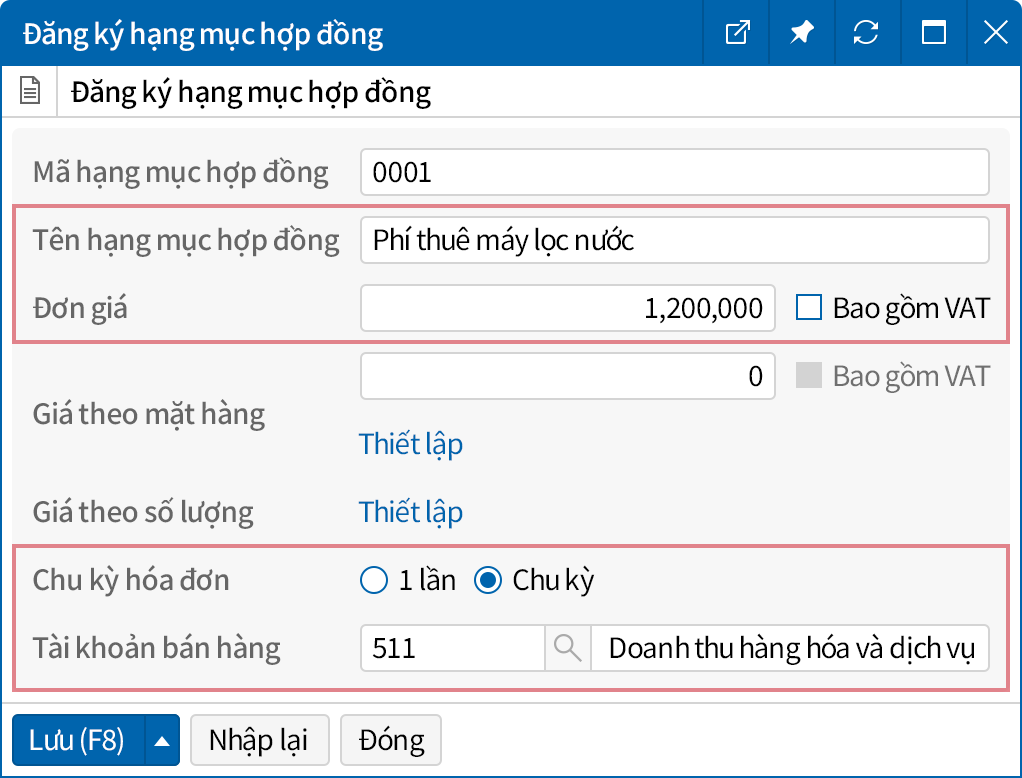1022x778 pixels.
Task: Edit the Tên hạng mục hợp đồng field
Action: (674, 240)
